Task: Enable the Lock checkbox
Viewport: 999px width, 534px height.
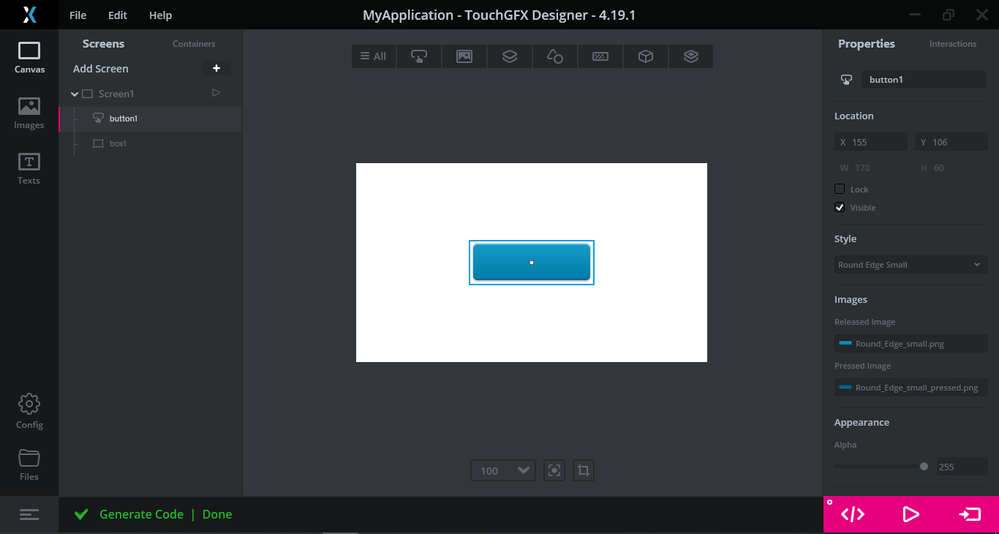Action: [840, 189]
